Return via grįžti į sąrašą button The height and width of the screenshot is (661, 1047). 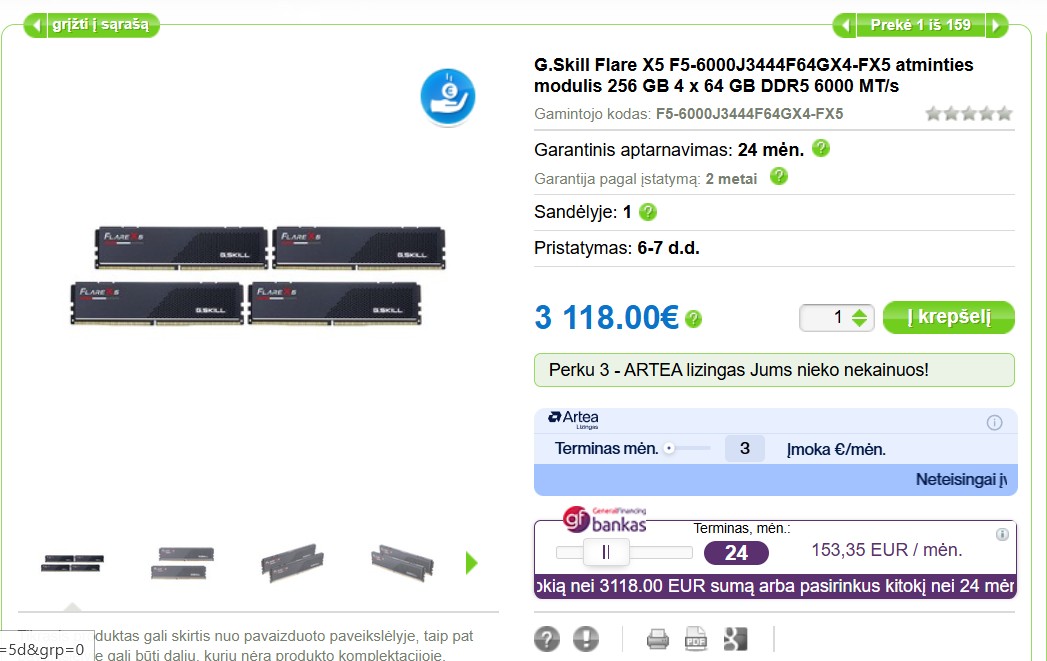point(92,25)
